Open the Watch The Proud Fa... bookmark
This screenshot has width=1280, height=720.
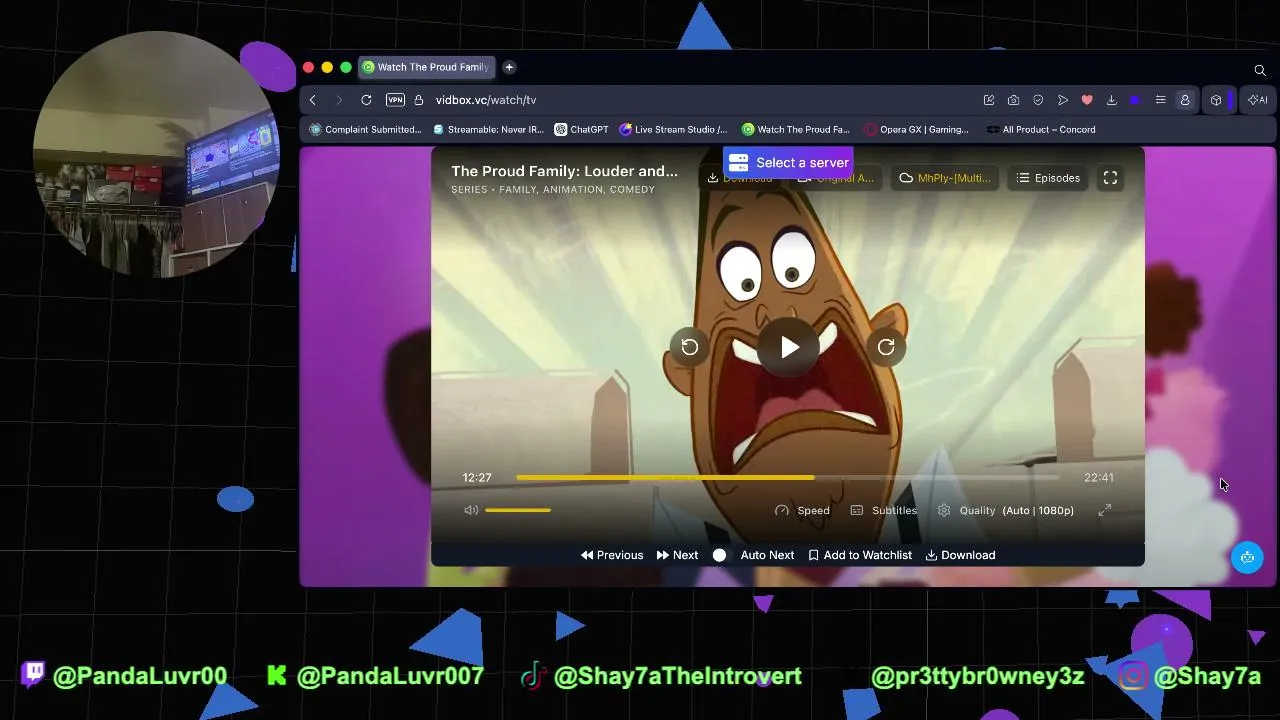796,129
